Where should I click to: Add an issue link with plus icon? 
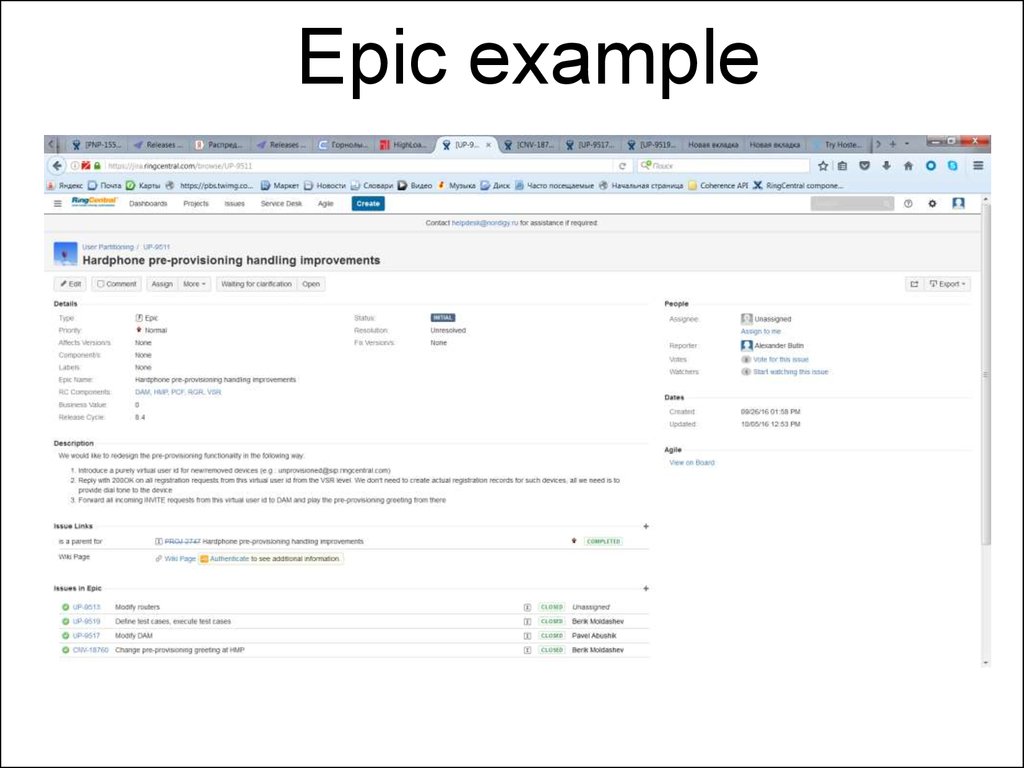tap(645, 525)
